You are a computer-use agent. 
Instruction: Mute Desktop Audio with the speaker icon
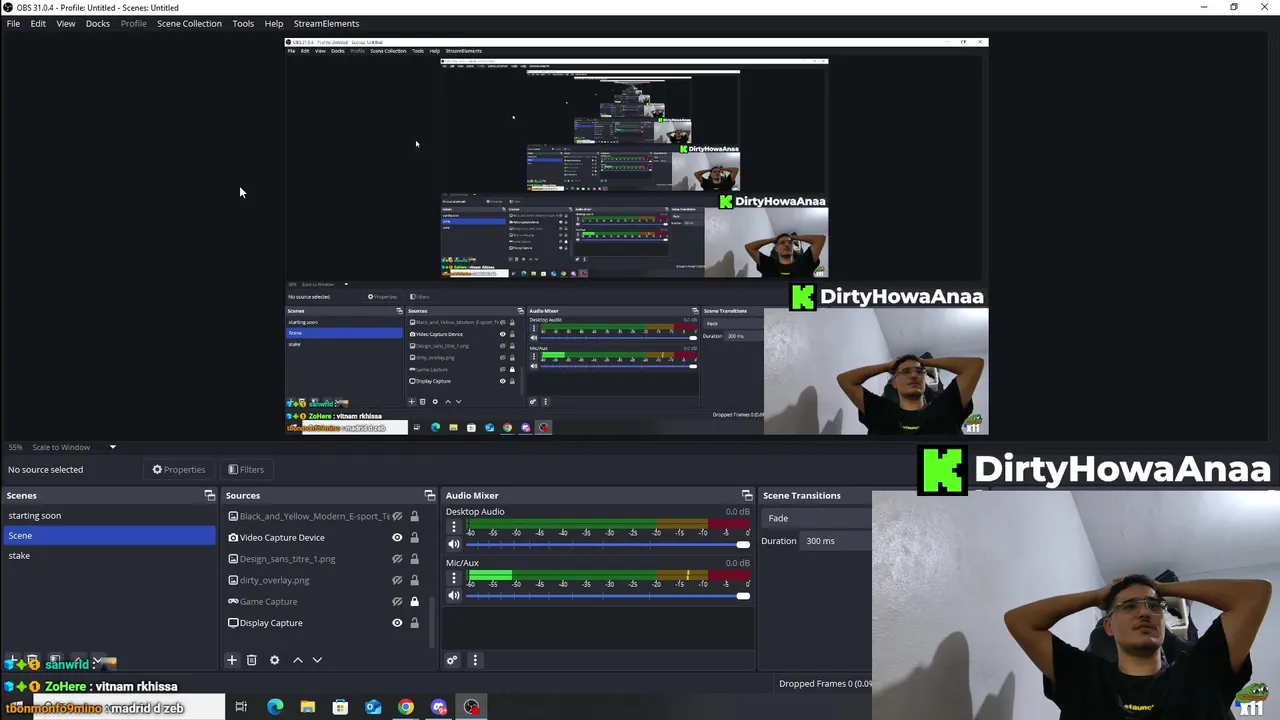[x=454, y=544]
